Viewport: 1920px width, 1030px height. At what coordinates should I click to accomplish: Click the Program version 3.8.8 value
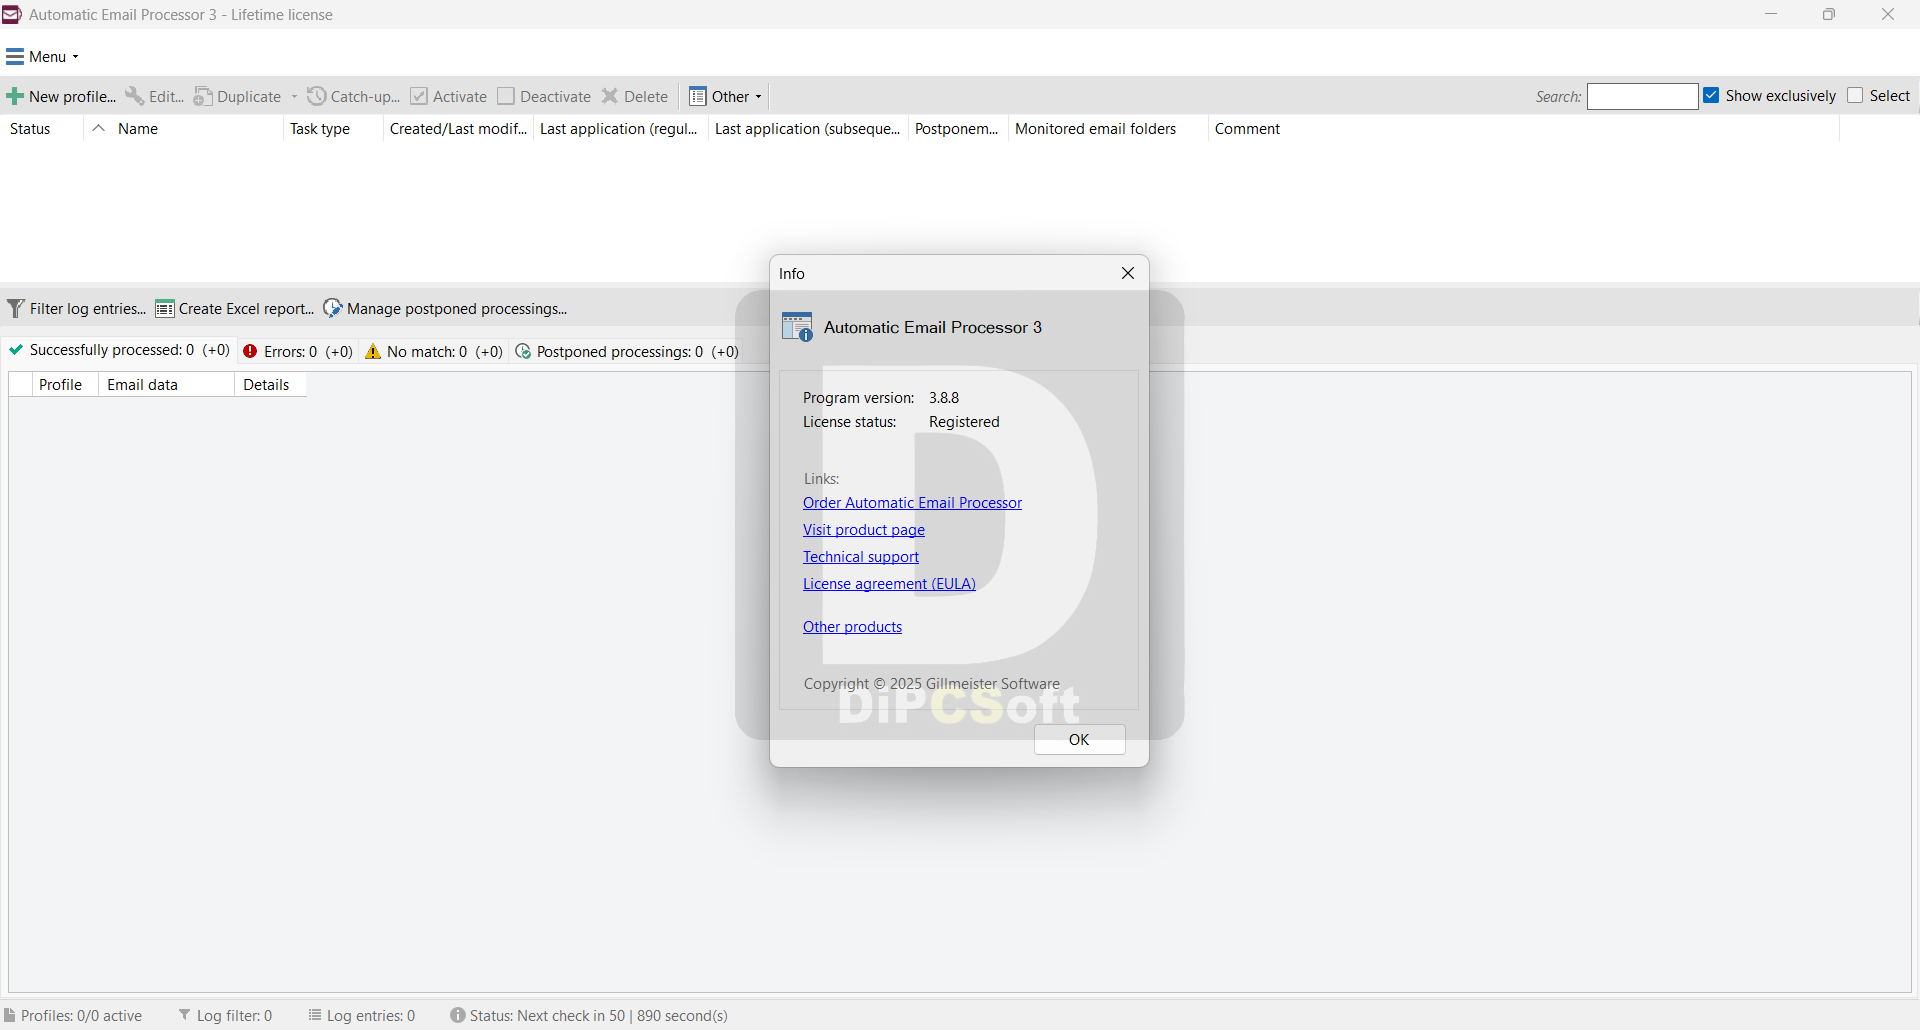(944, 398)
